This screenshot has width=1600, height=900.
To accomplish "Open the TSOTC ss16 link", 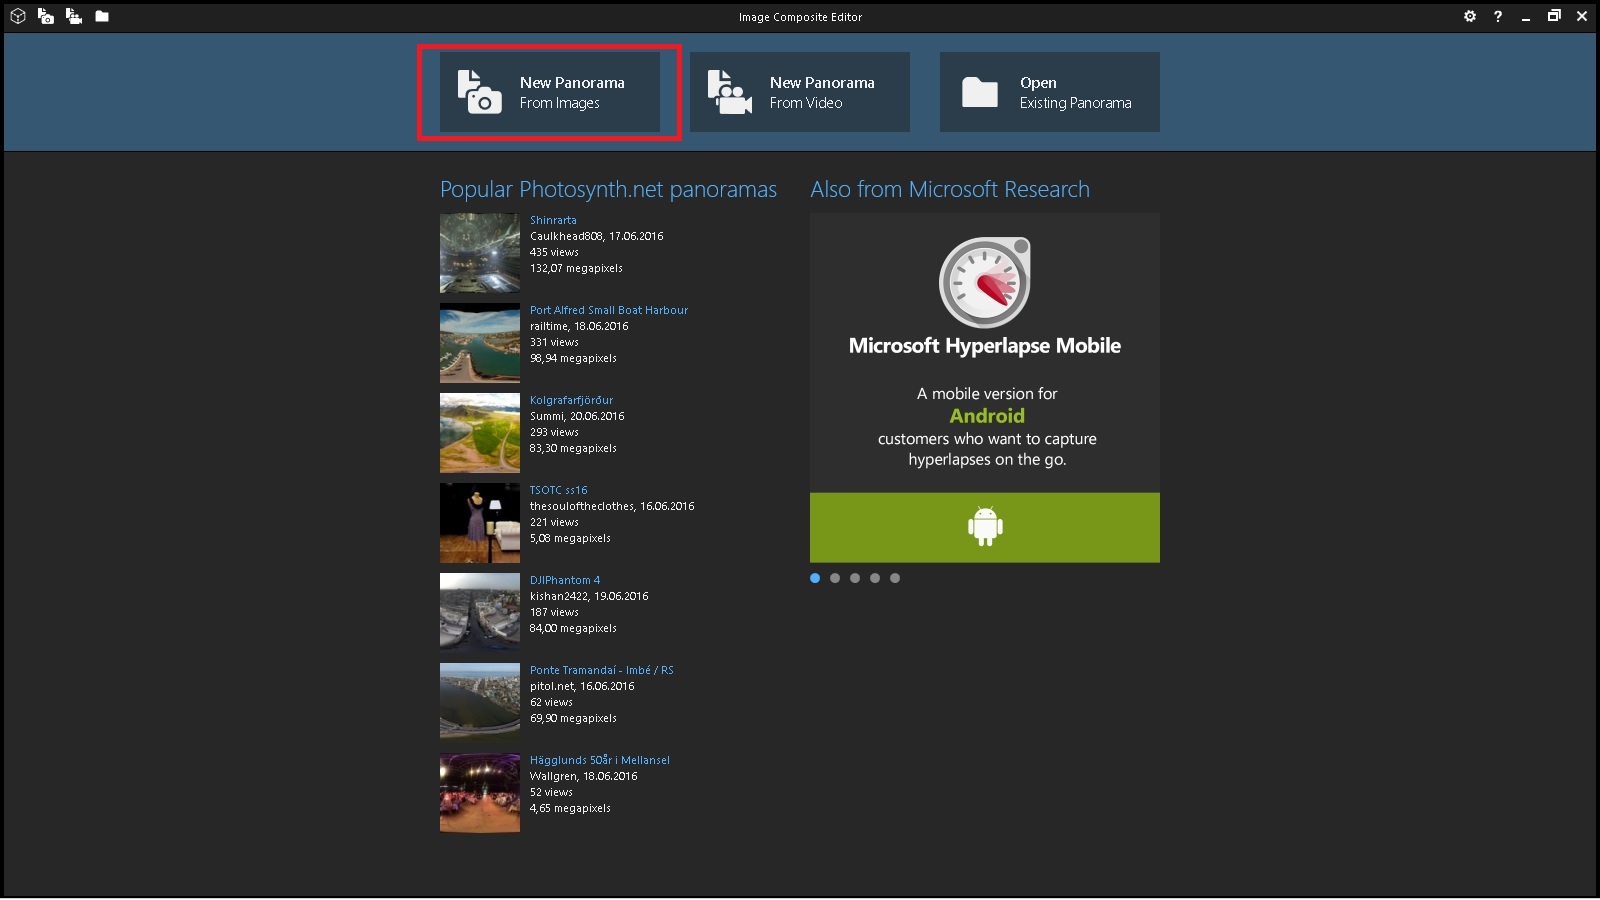I will point(559,490).
